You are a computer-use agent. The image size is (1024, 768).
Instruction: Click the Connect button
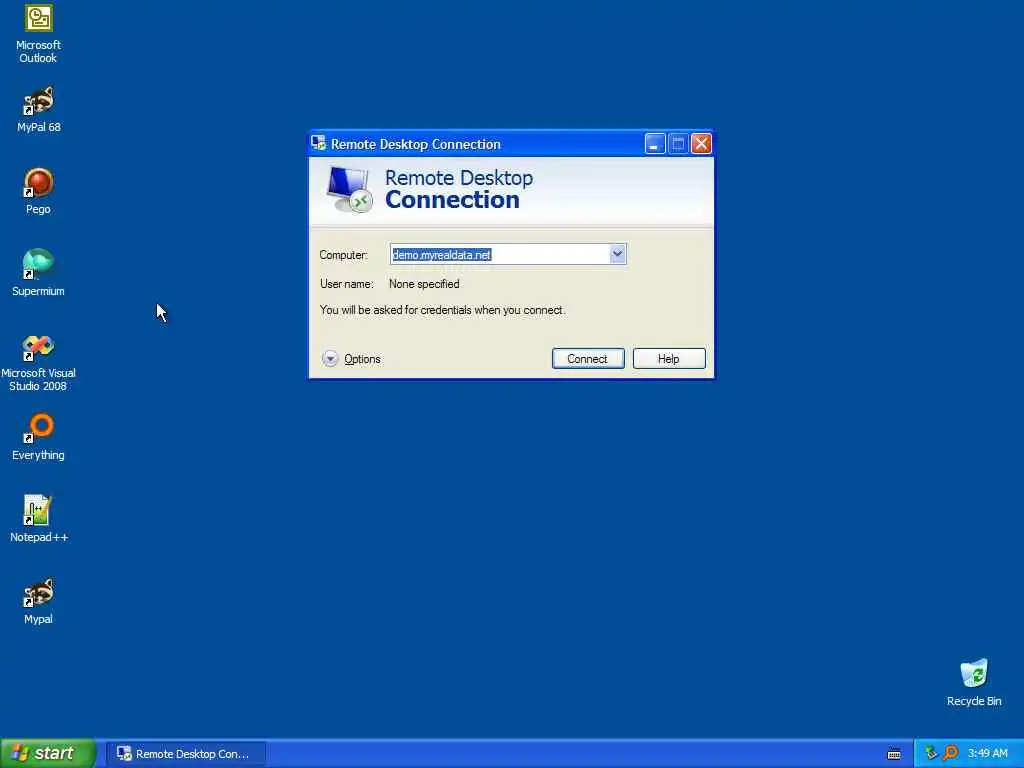[588, 359]
